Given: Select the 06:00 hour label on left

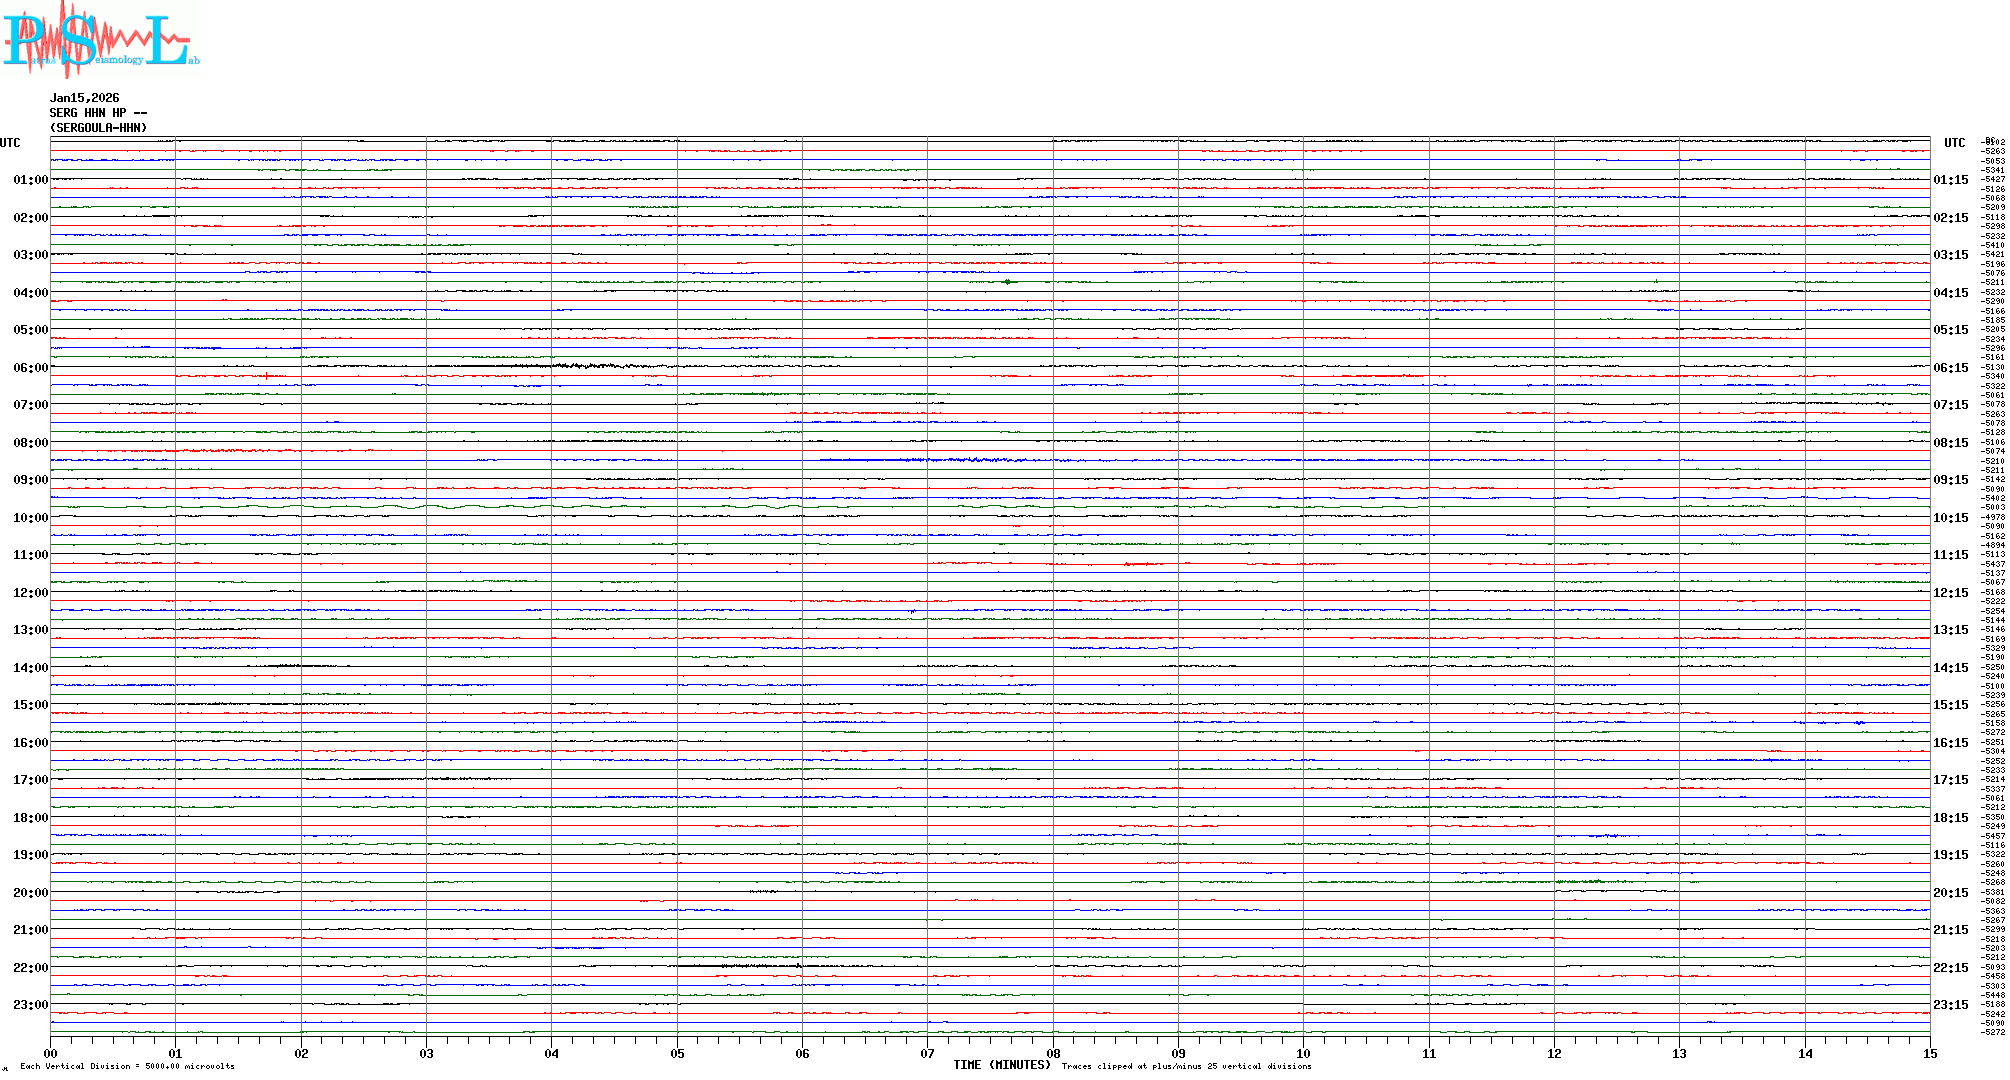Looking at the screenshot, I should click(30, 368).
